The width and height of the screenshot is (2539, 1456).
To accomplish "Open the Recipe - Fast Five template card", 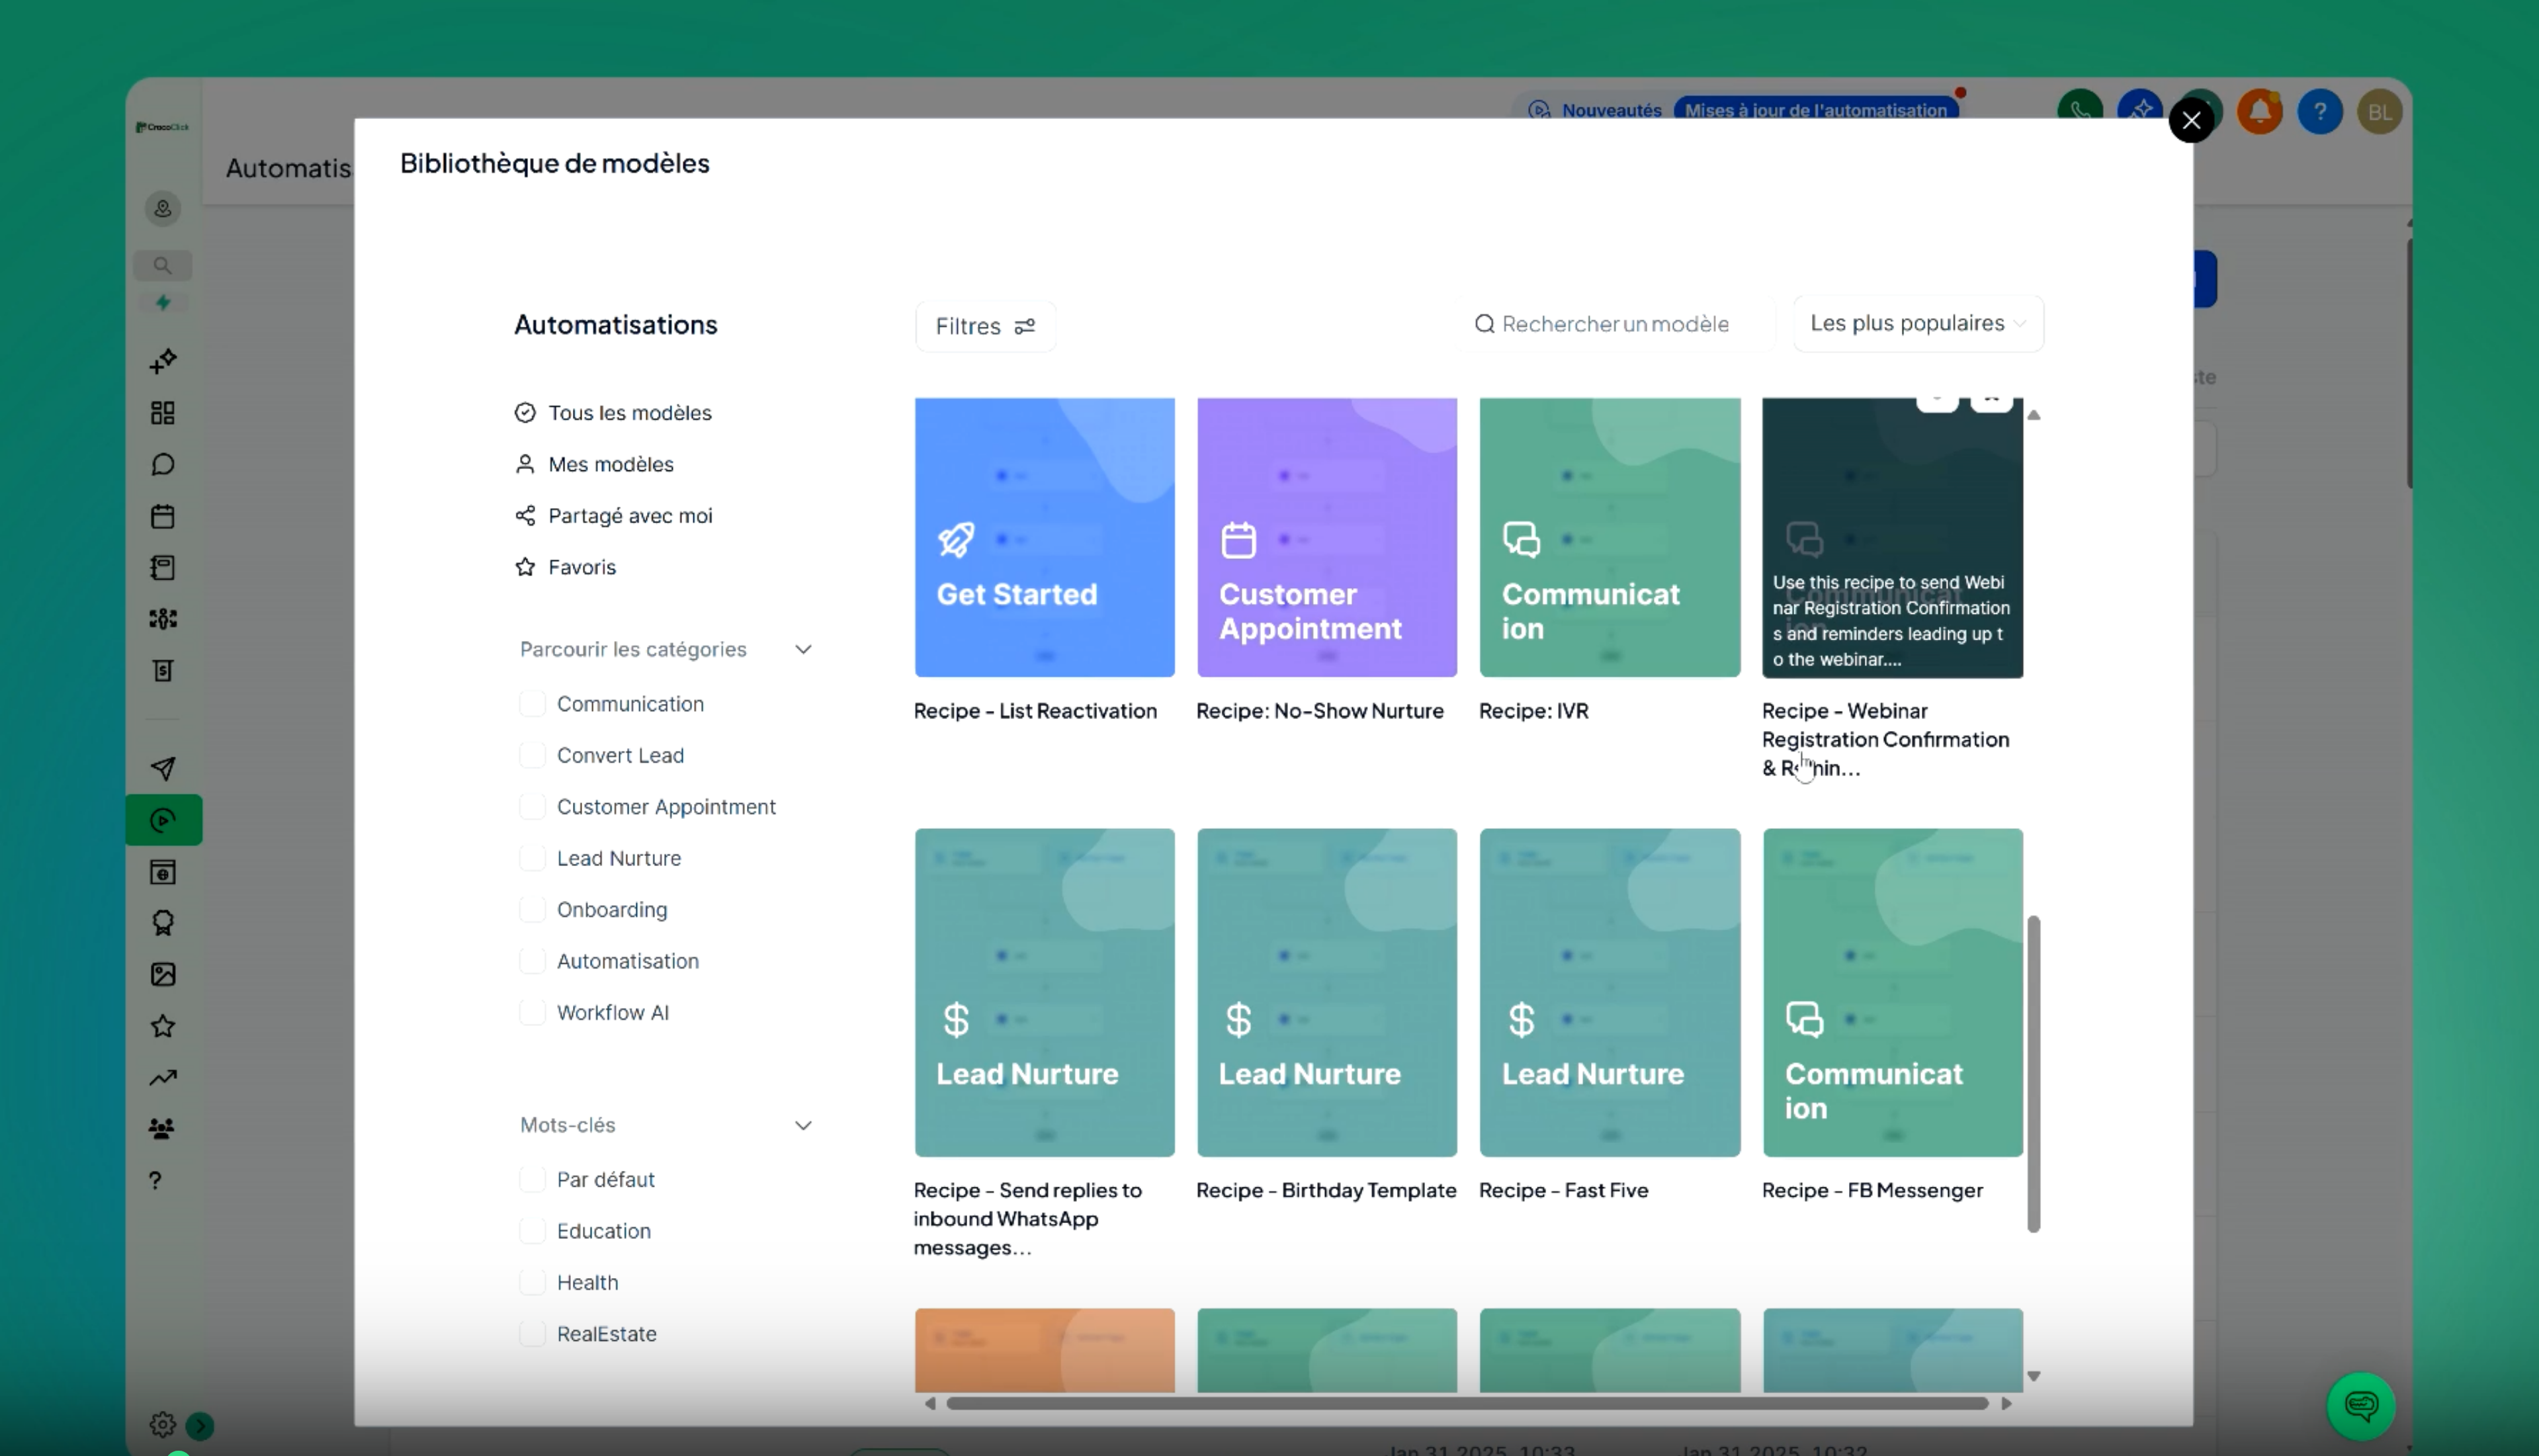I will pyautogui.click(x=1610, y=993).
